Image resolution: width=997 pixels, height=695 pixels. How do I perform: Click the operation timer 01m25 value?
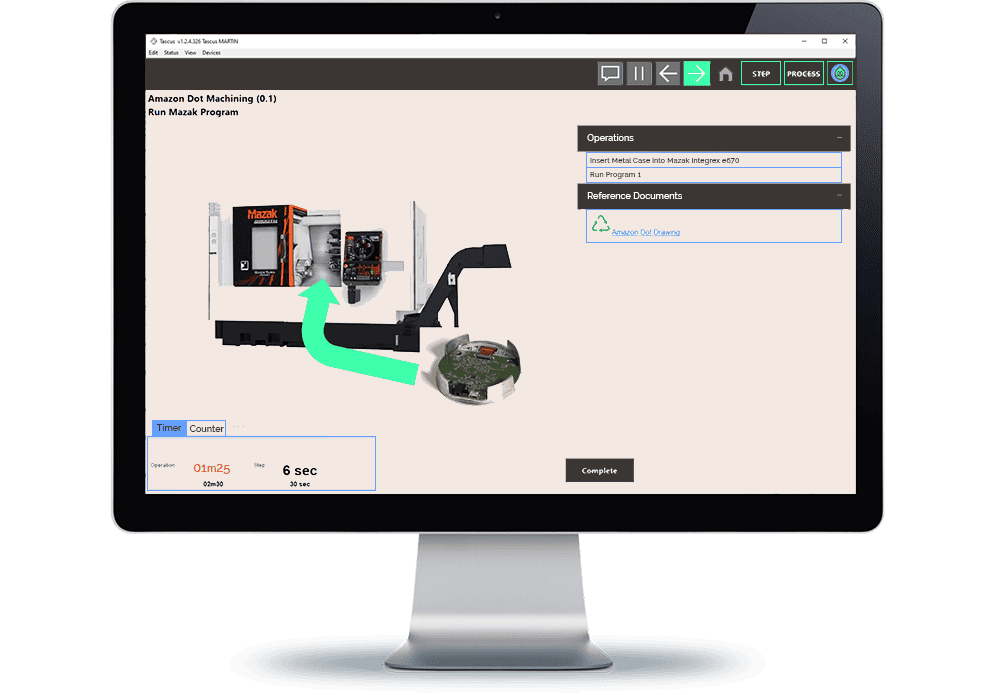pos(212,468)
